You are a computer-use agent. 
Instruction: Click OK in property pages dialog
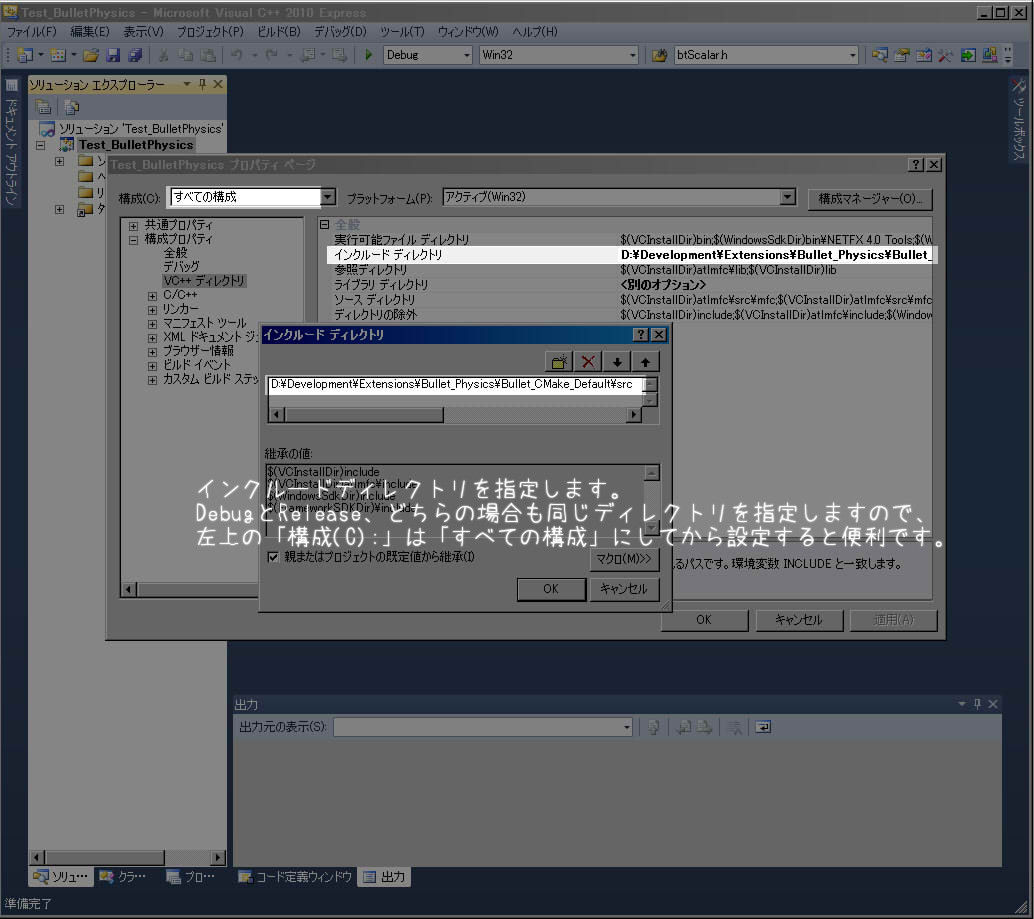click(x=704, y=620)
